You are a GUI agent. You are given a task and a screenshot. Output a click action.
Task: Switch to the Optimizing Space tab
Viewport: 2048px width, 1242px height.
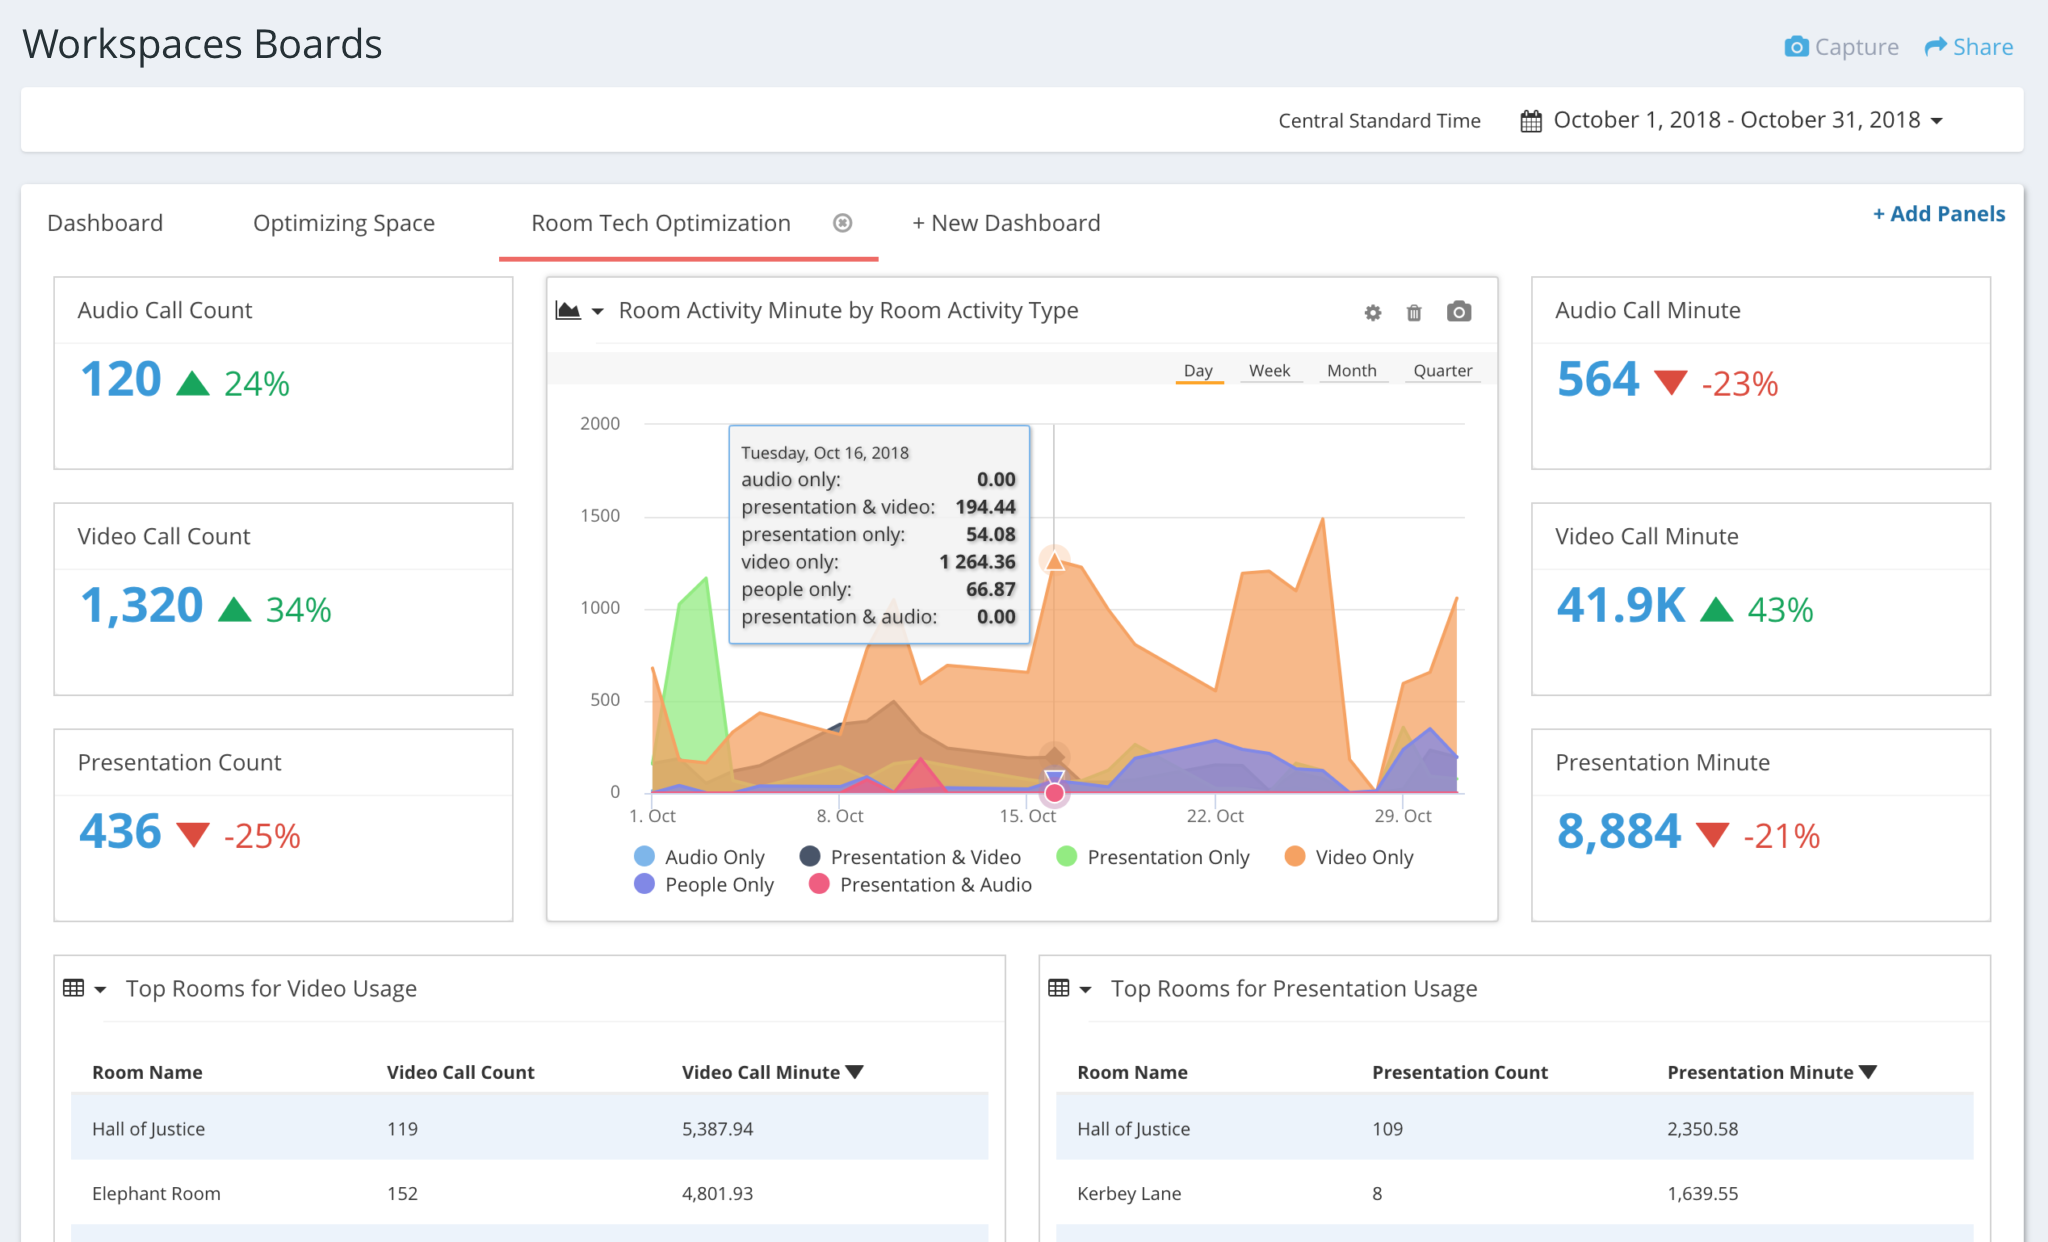pyautogui.click(x=343, y=223)
